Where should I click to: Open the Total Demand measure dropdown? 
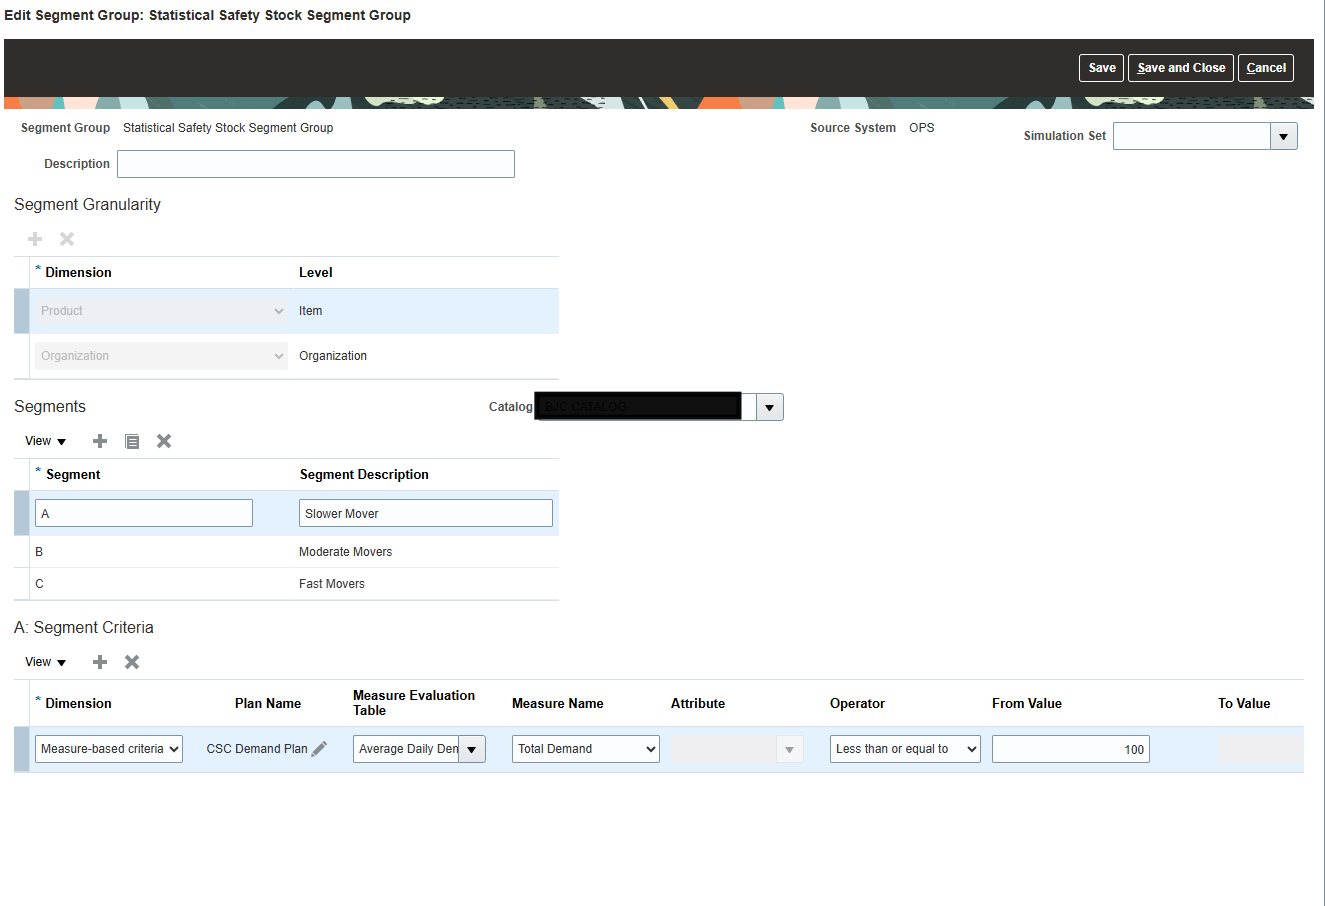click(x=586, y=749)
